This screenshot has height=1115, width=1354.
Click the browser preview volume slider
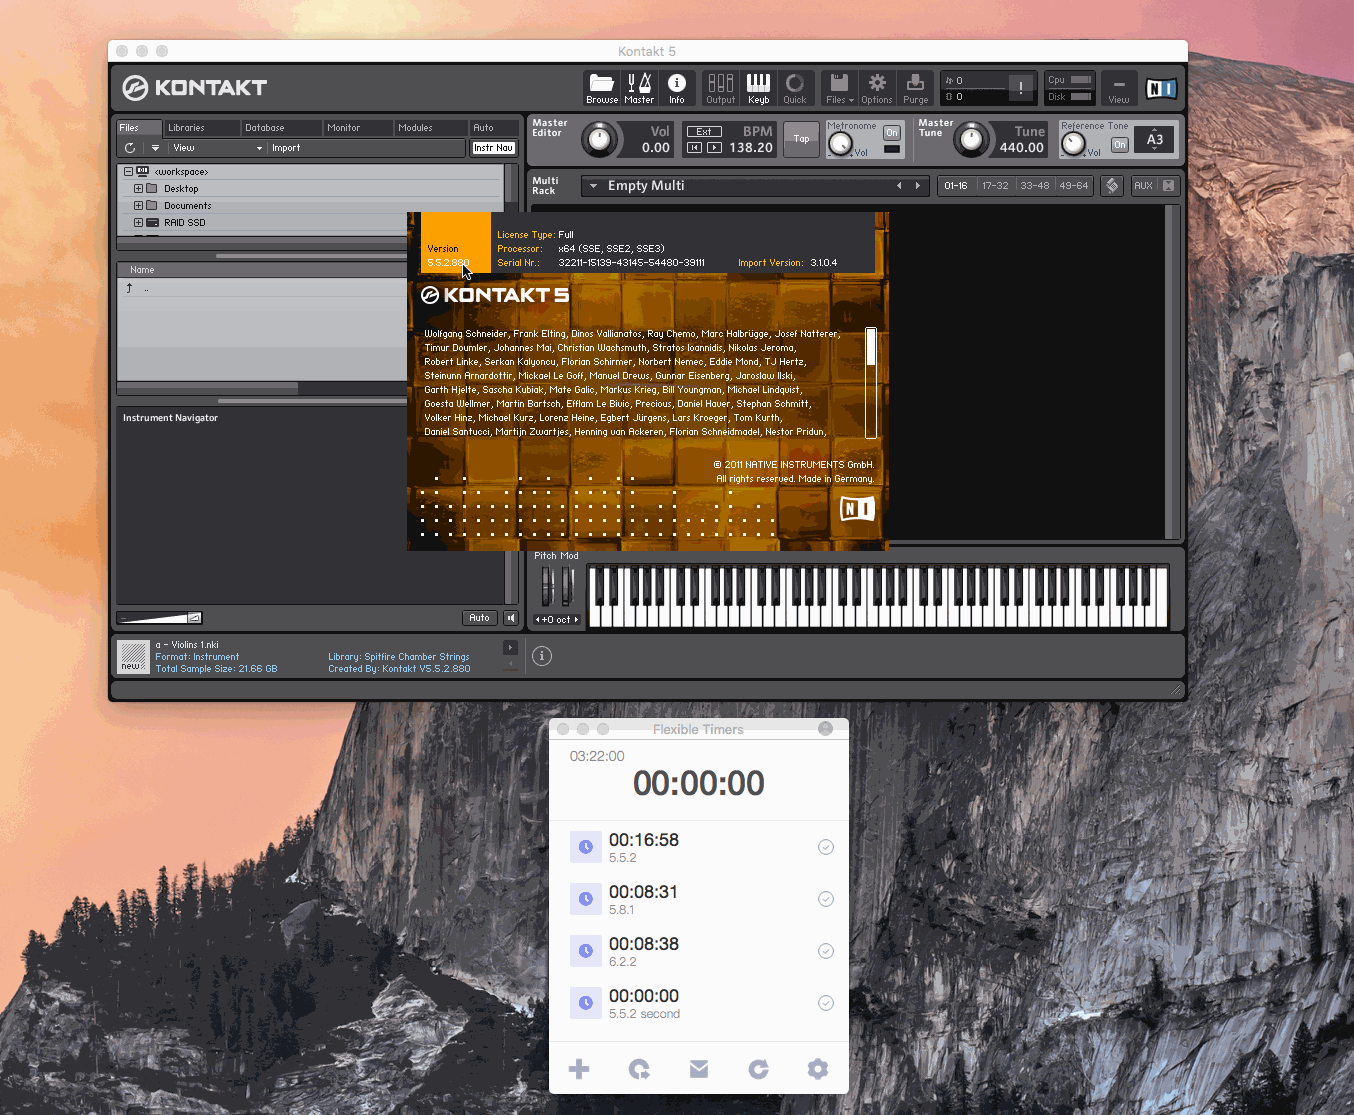pyautogui.click(x=159, y=618)
